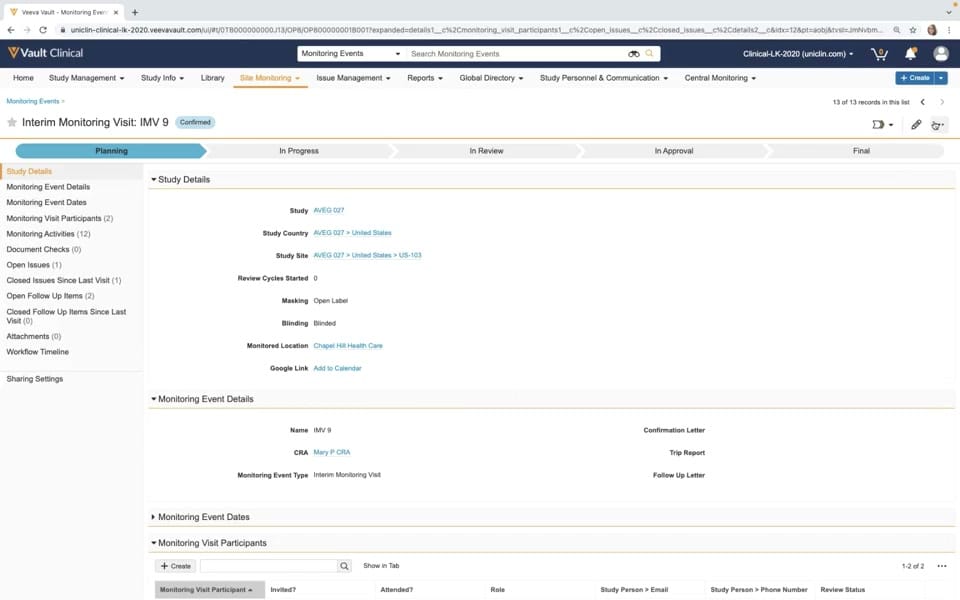
Task: Go to the Home tab
Action: [x=23, y=78]
